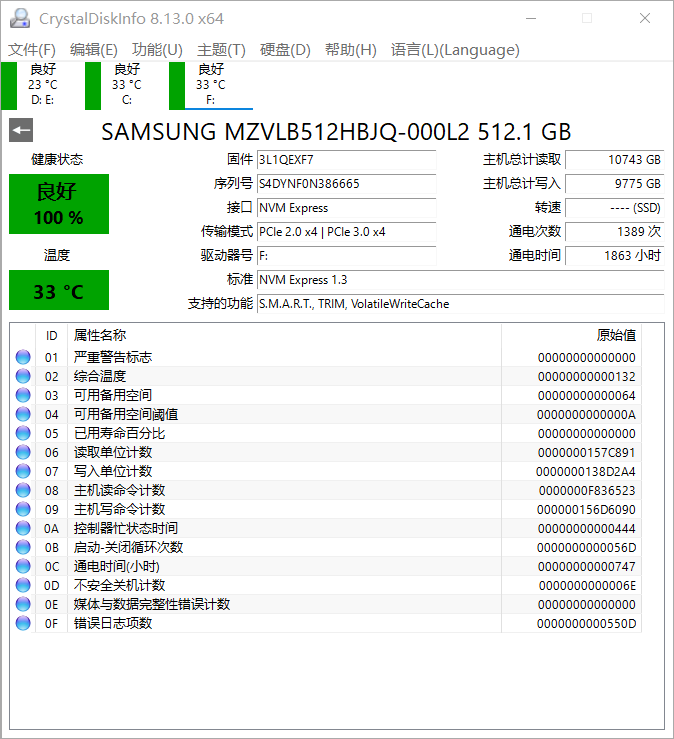This screenshot has width=674, height=739.
Task: Click raw value 000000000006E
Action: [x=587, y=585]
